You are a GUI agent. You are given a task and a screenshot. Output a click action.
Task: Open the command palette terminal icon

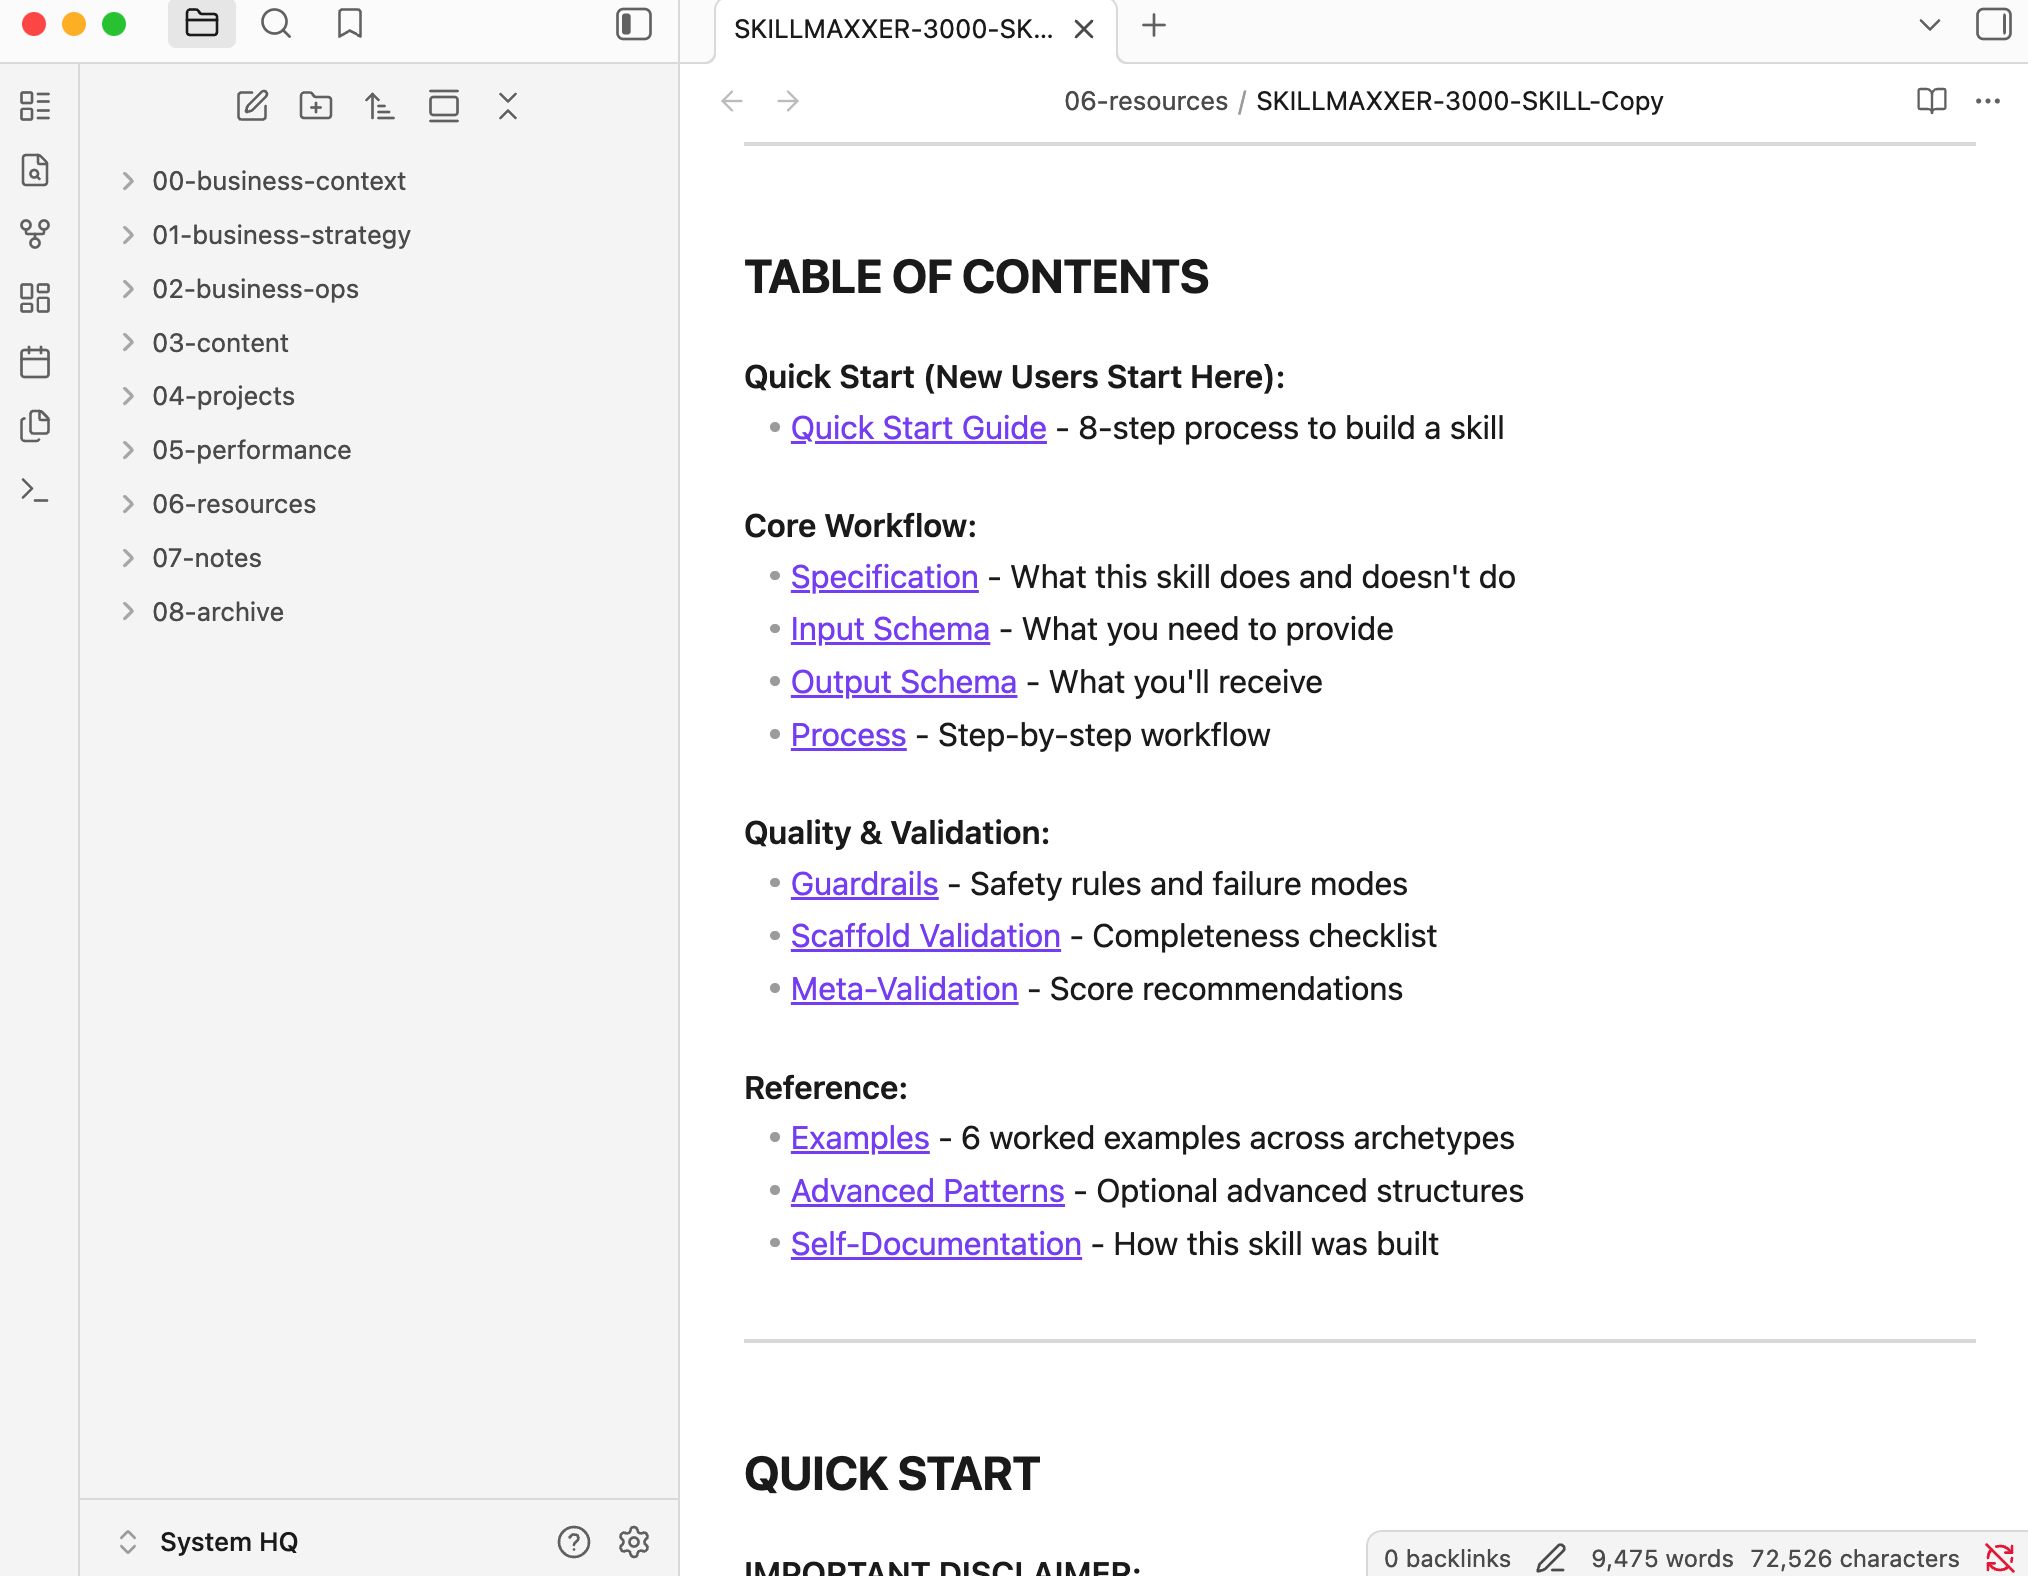(35, 490)
